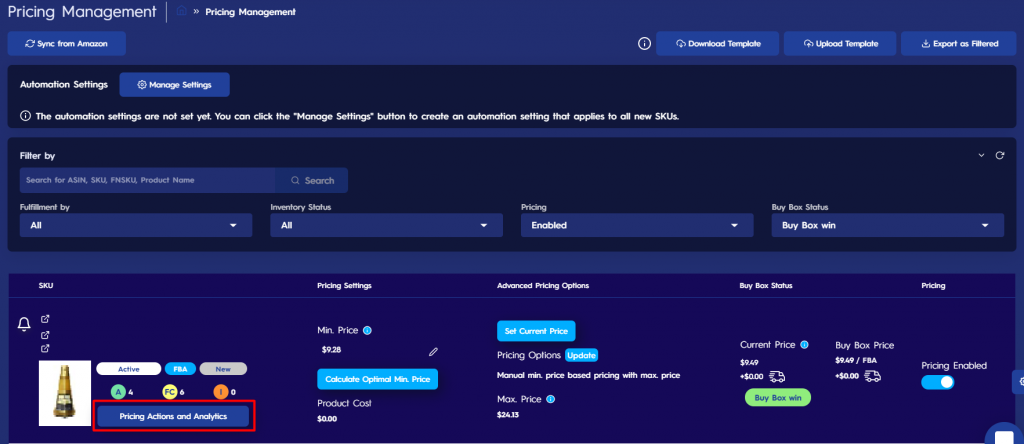This screenshot has height=444, width=1024.
Task: Click the Manual min. price based pricing text
Action: 589,375
